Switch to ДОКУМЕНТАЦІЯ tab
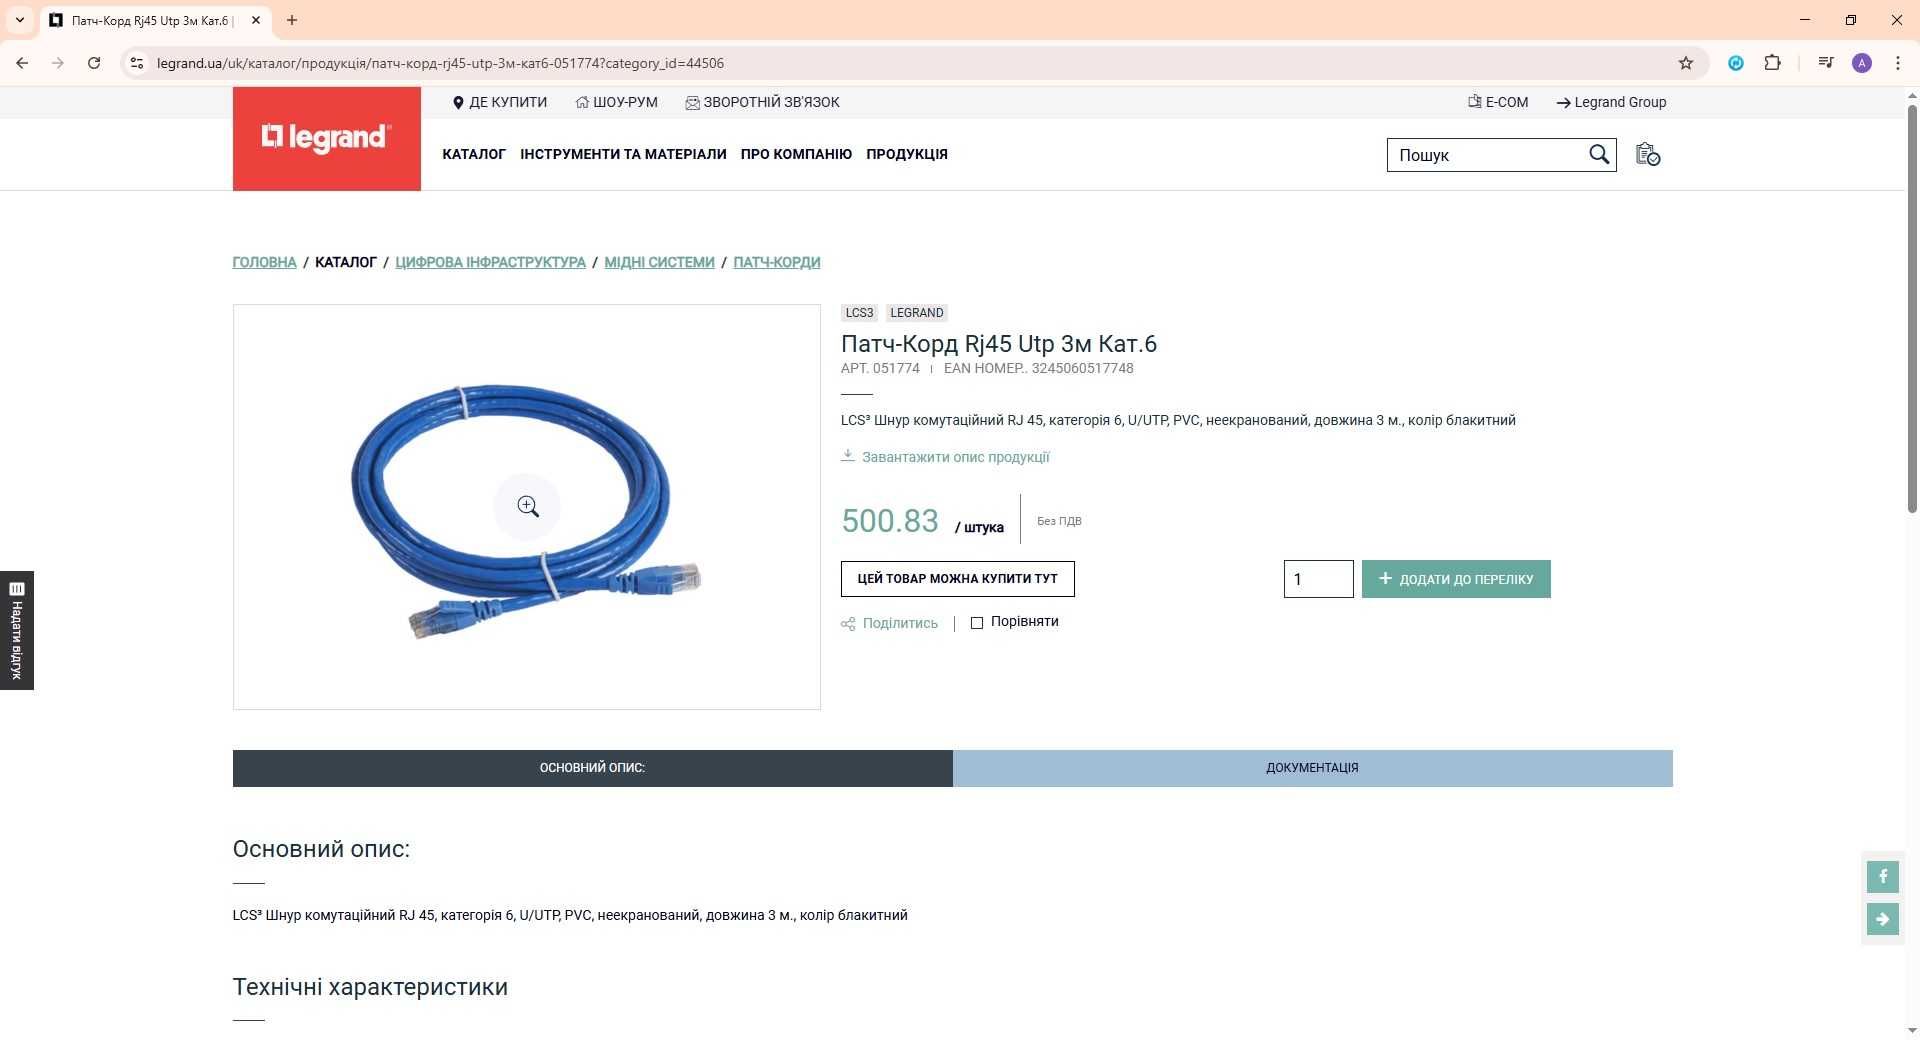The height and width of the screenshot is (1040, 1920). [1312, 768]
